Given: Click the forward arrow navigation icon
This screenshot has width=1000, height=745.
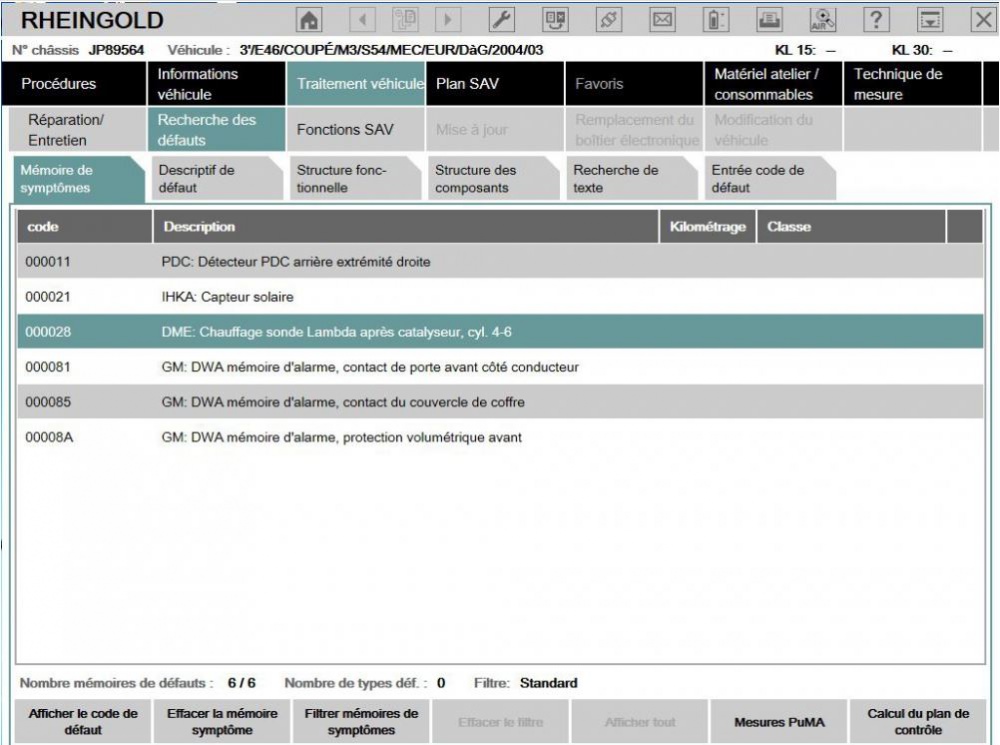Looking at the screenshot, I should pos(448,20).
